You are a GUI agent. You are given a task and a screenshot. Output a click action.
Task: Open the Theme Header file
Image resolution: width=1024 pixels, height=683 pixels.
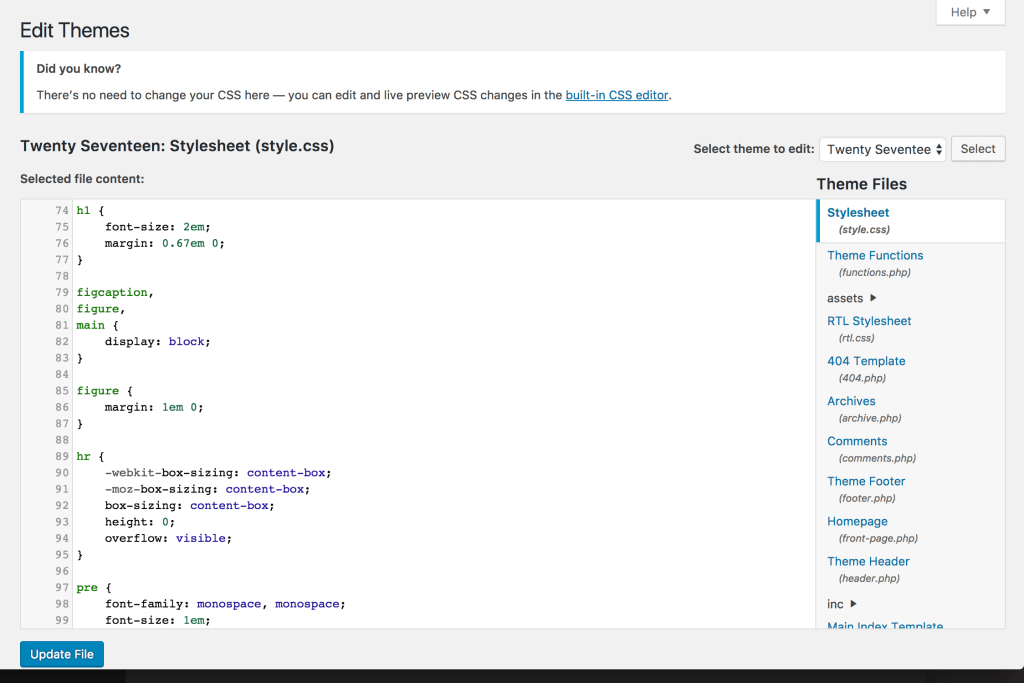pos(868,561)
